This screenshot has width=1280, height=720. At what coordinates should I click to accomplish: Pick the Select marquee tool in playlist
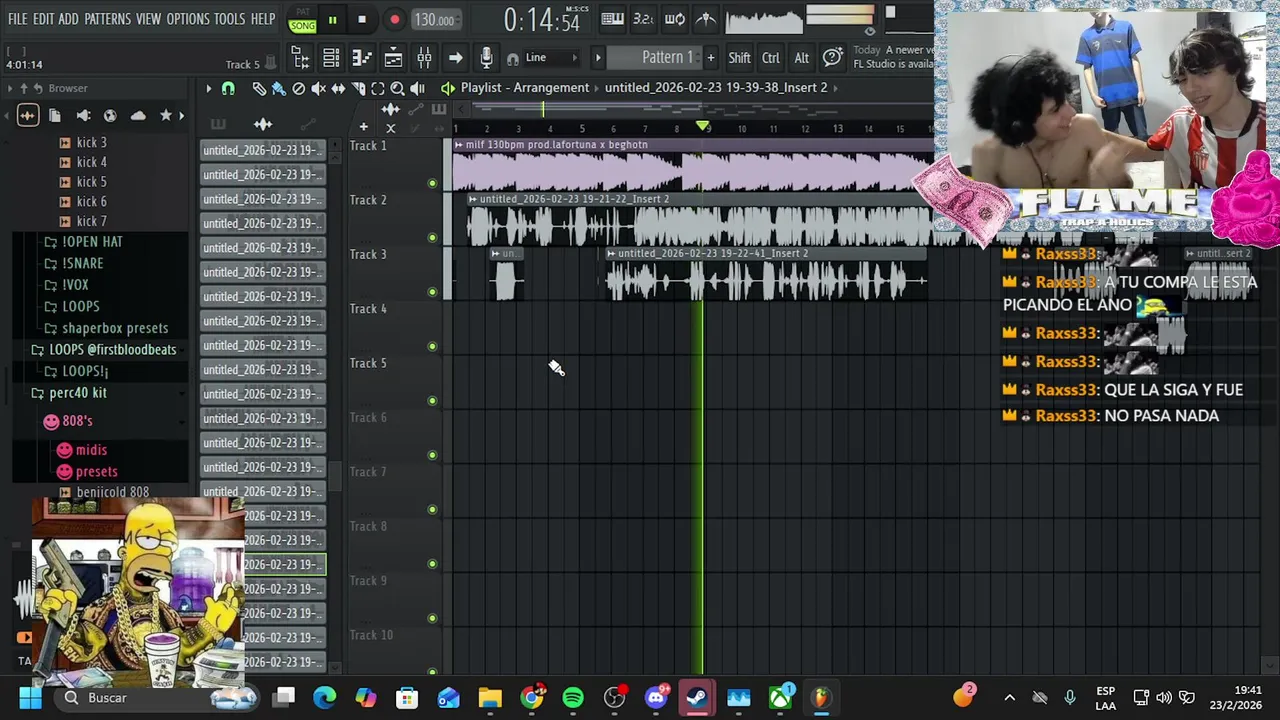(378, 88)
